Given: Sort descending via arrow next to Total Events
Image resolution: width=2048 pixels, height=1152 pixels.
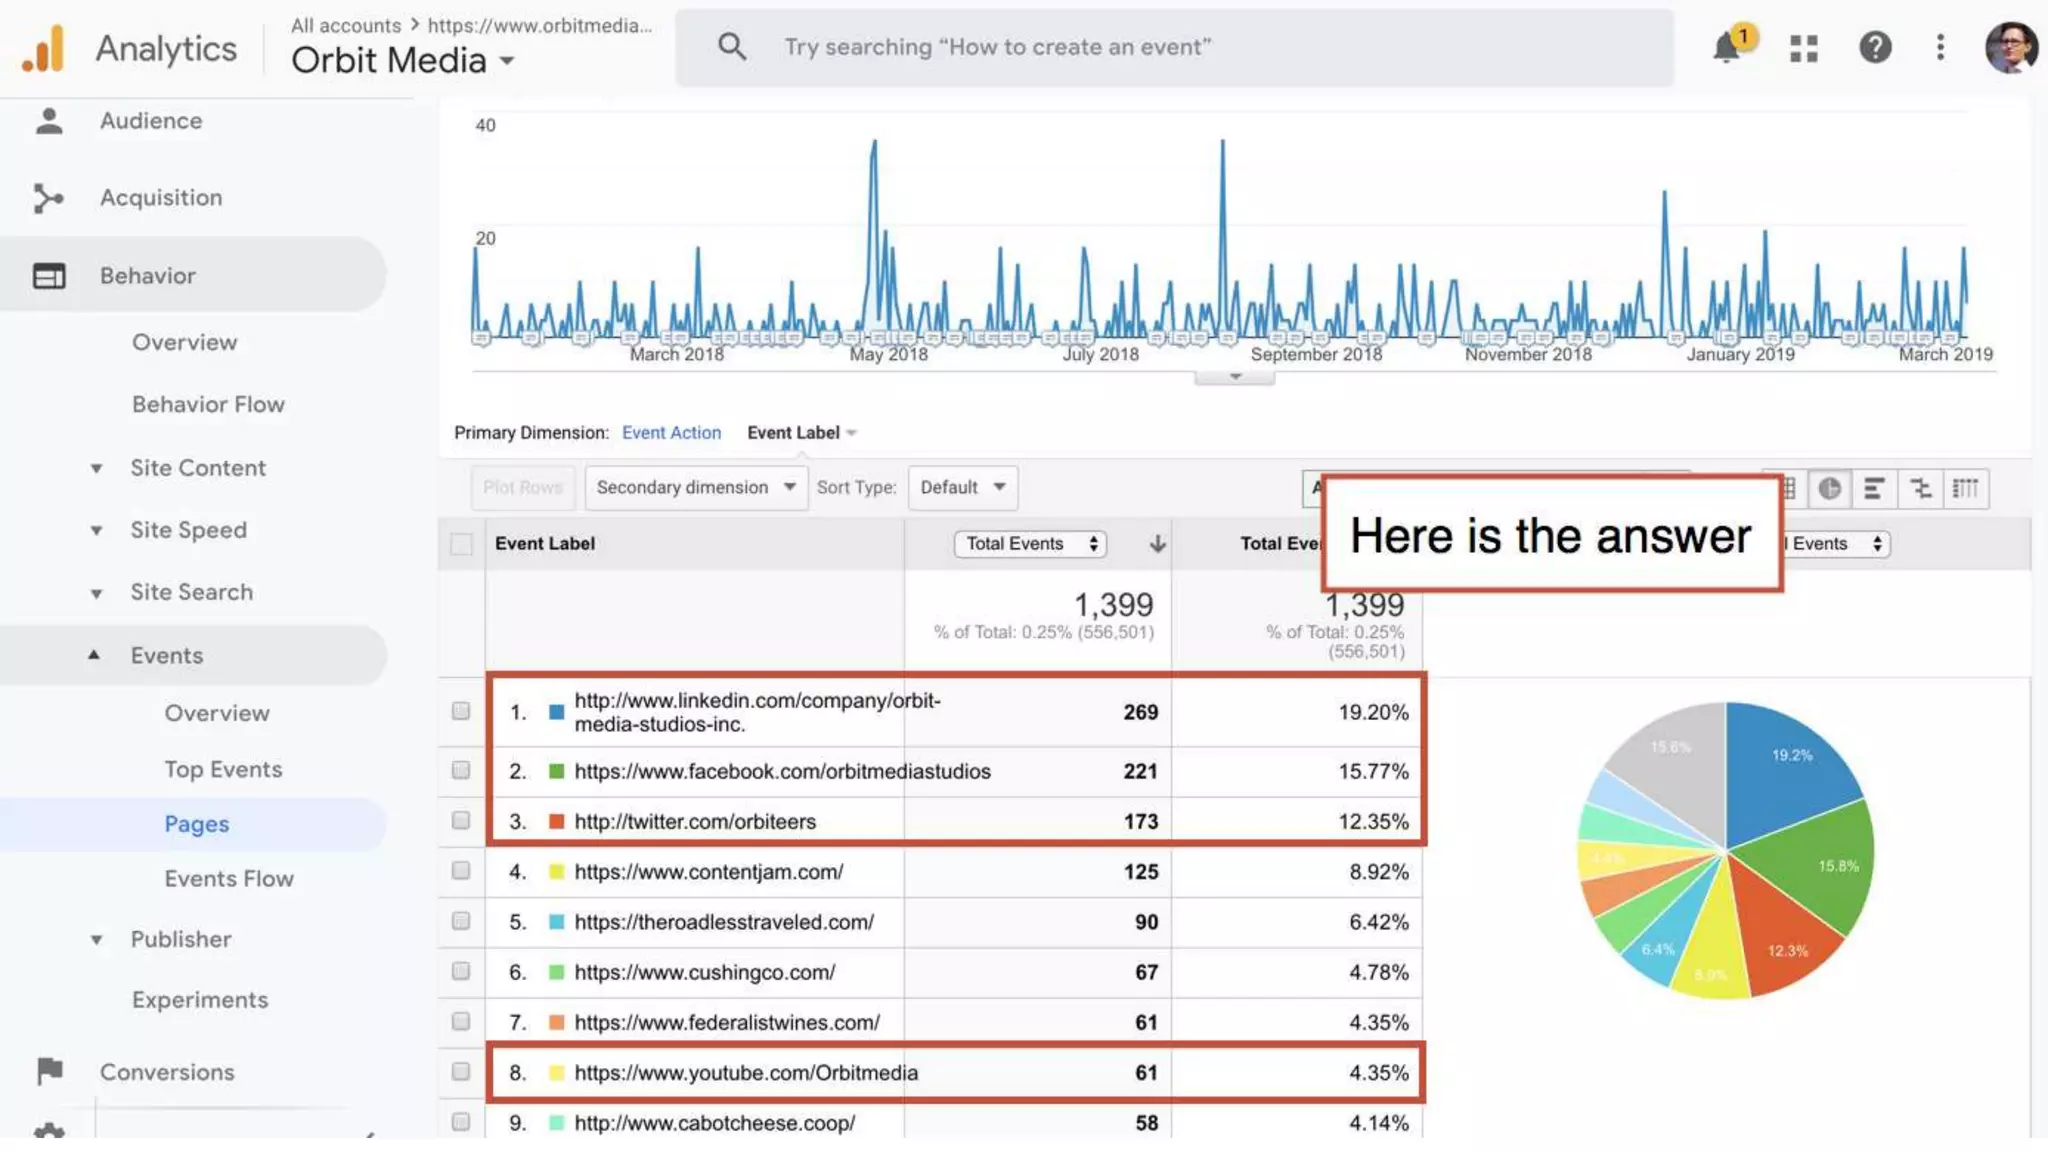Looking at the screenshot, I should (x=1157, y=543).
